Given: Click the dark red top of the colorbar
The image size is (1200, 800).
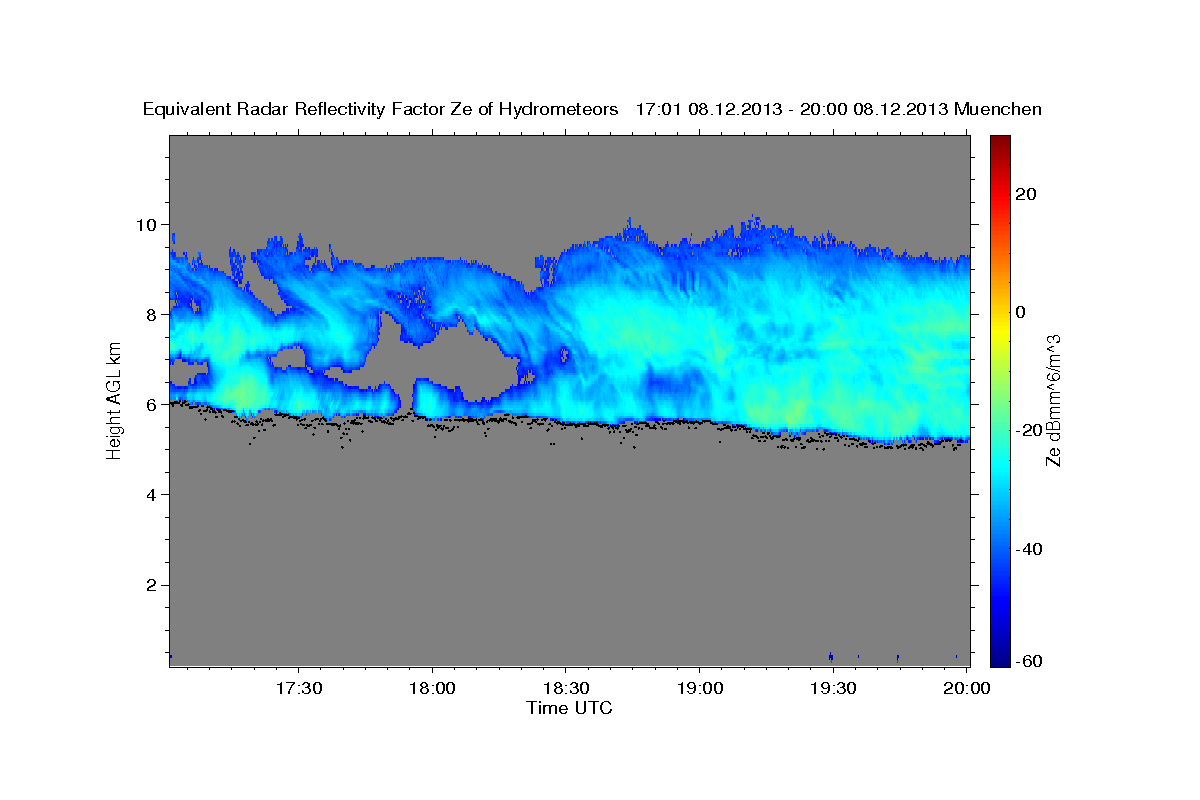Looking at the screenshot, I should click(x=1000, y=142).
